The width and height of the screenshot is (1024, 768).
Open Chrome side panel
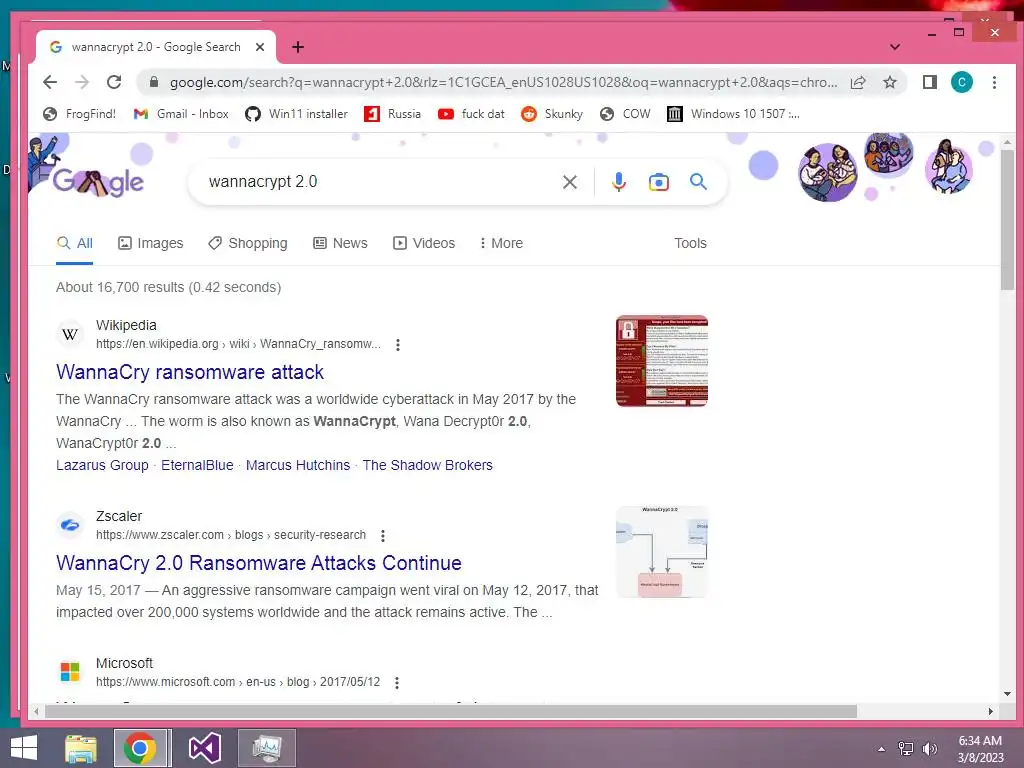coord(930,82)
